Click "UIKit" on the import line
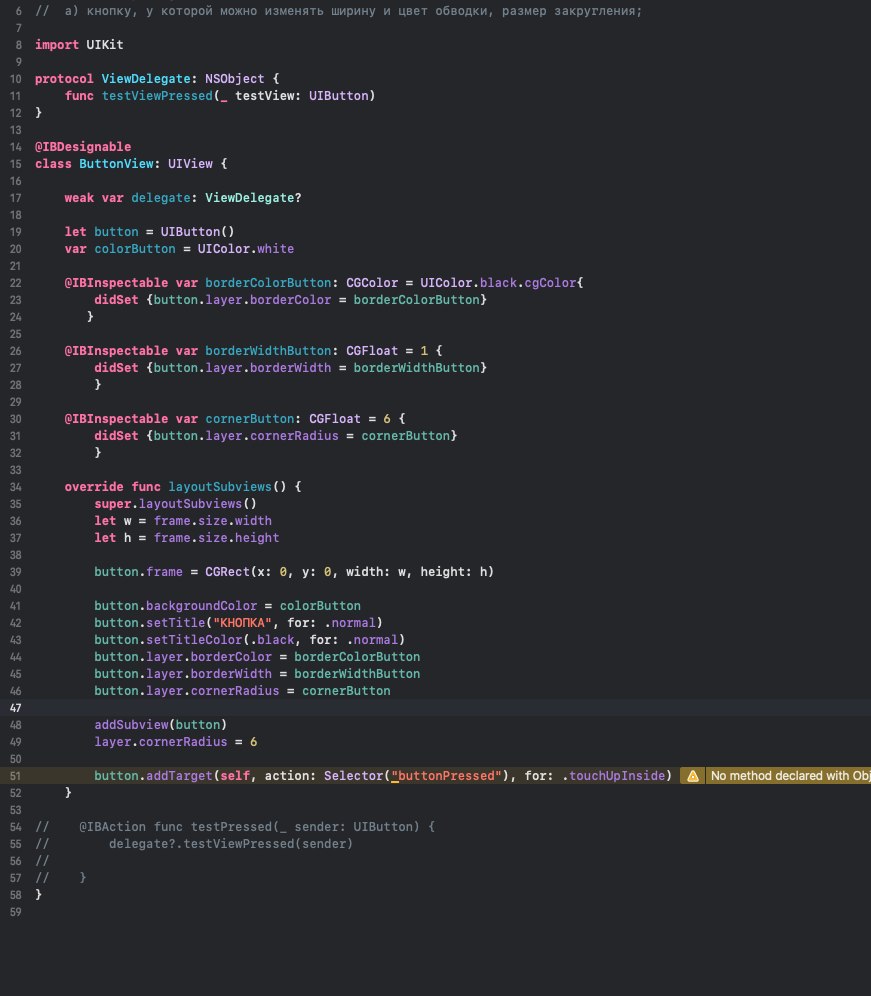The width and height of the screenshot is (871, 996). (x=105, y=44)
